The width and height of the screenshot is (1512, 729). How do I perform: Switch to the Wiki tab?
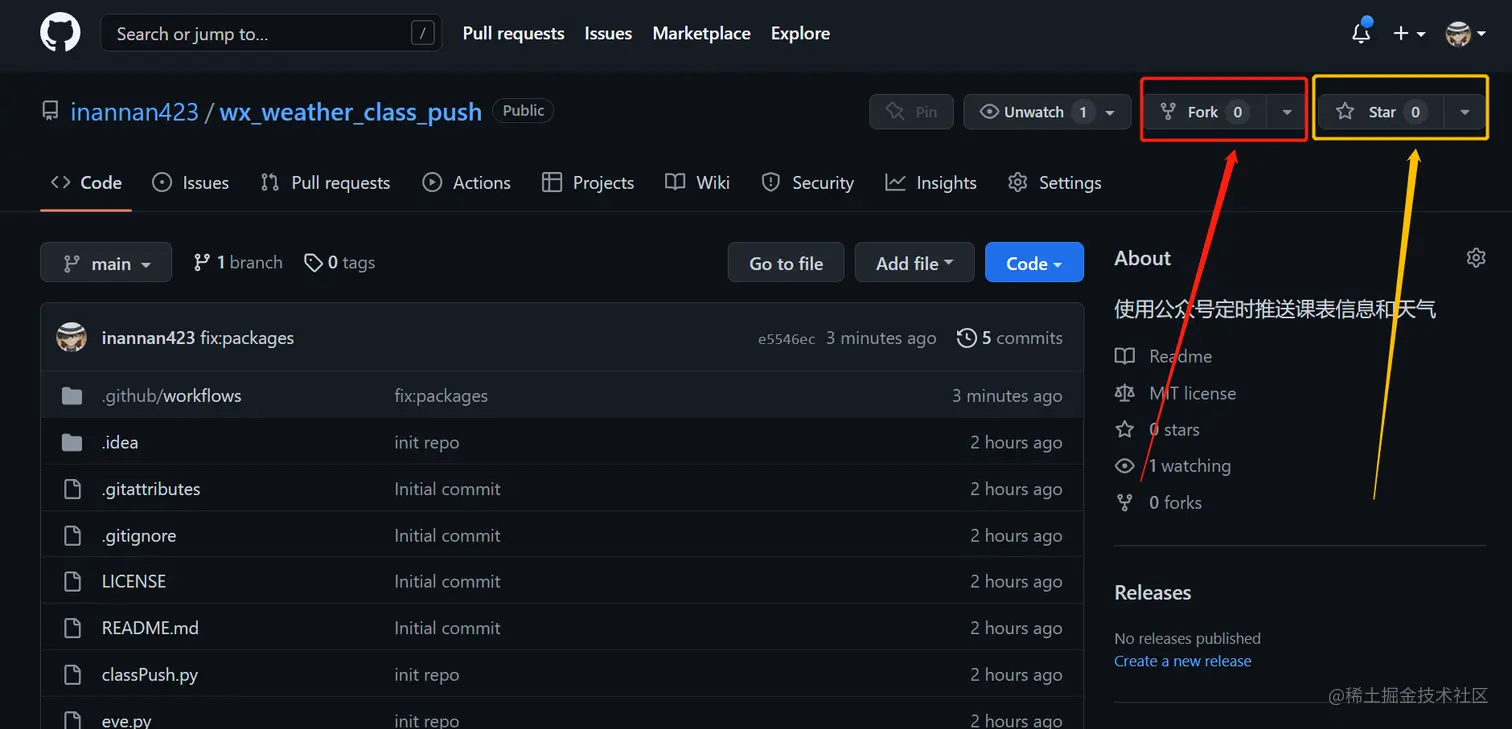point(698,182)
